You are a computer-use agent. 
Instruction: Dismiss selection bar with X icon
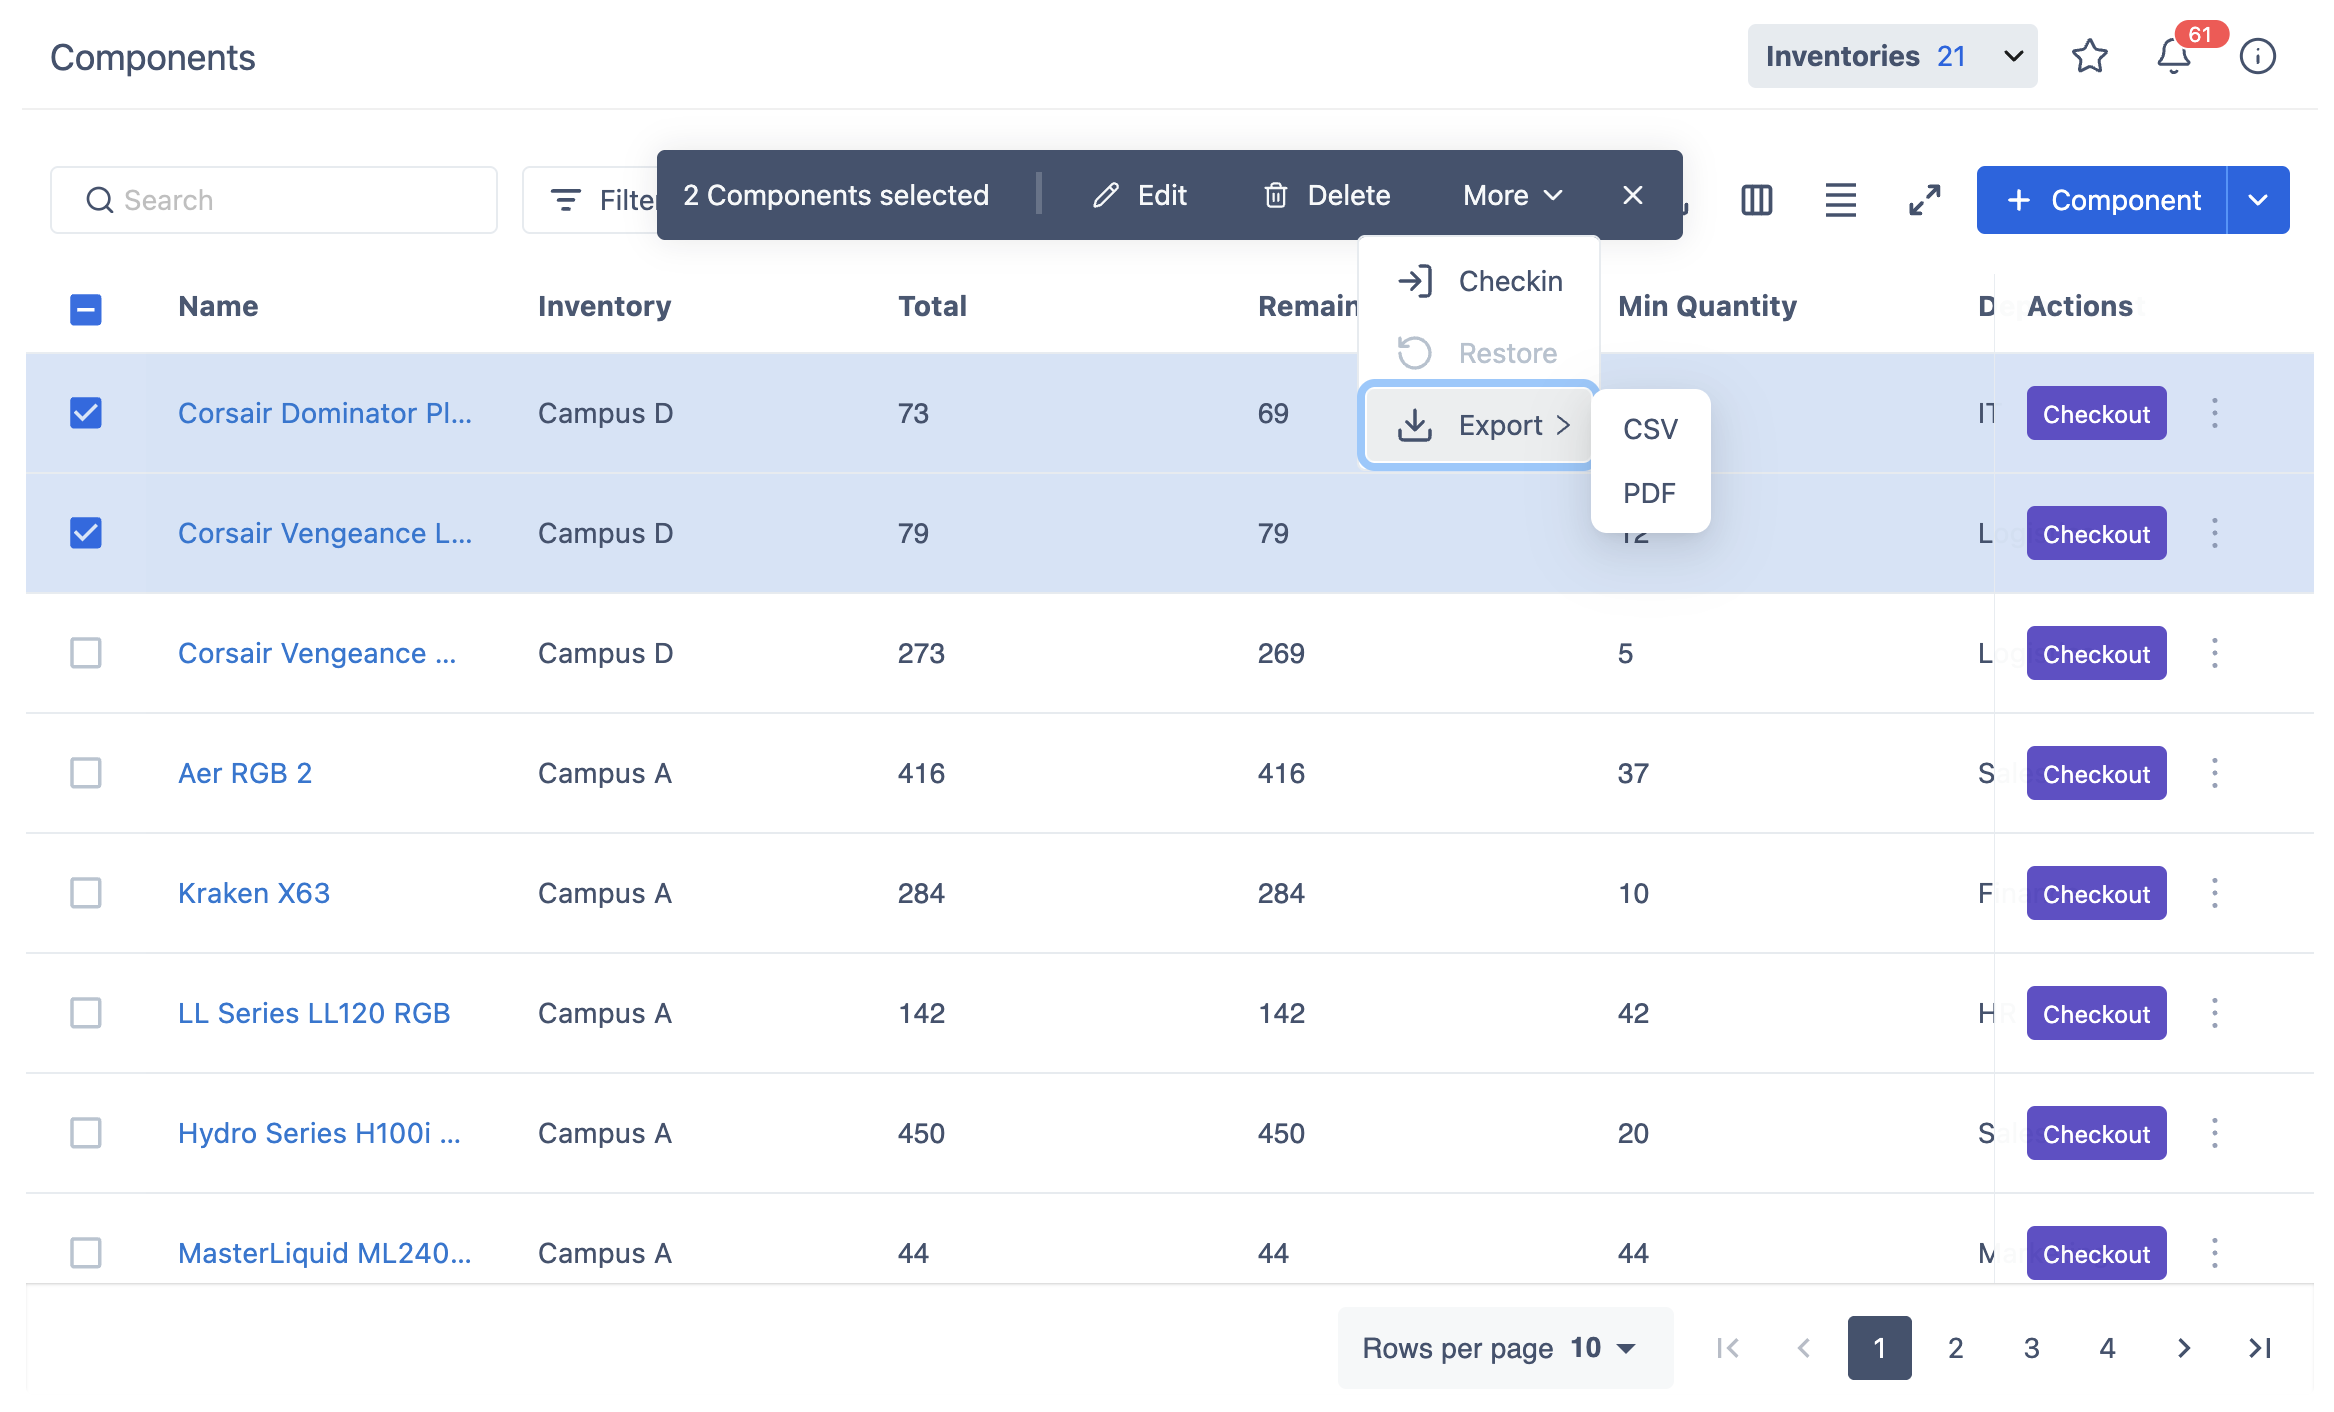(1632, 195)
